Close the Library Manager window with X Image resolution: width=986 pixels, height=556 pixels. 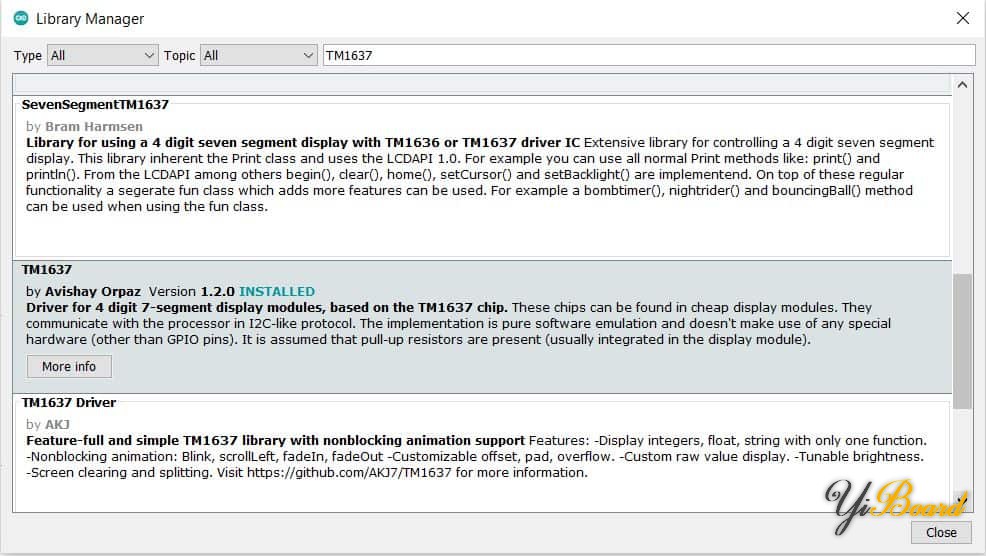[963, 18]
